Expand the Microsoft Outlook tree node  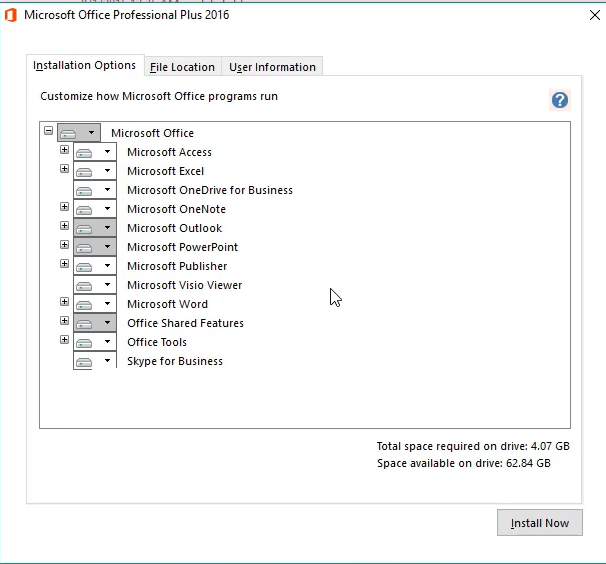[x=64, y=226]
